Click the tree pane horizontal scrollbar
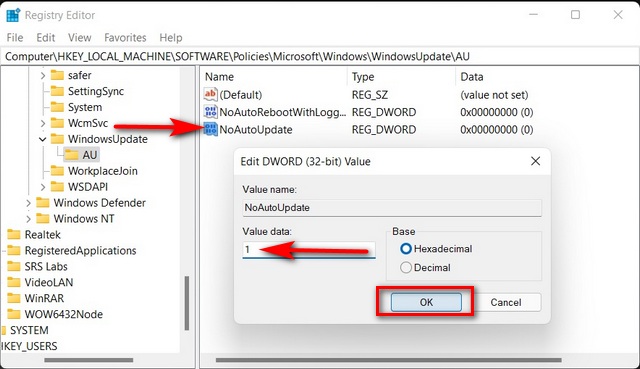640x369 pixels. pyautogui.click(x=89, y=360)
